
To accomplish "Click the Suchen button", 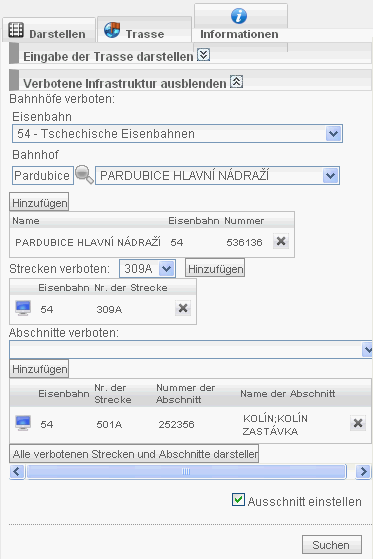I will pos(332,545).
